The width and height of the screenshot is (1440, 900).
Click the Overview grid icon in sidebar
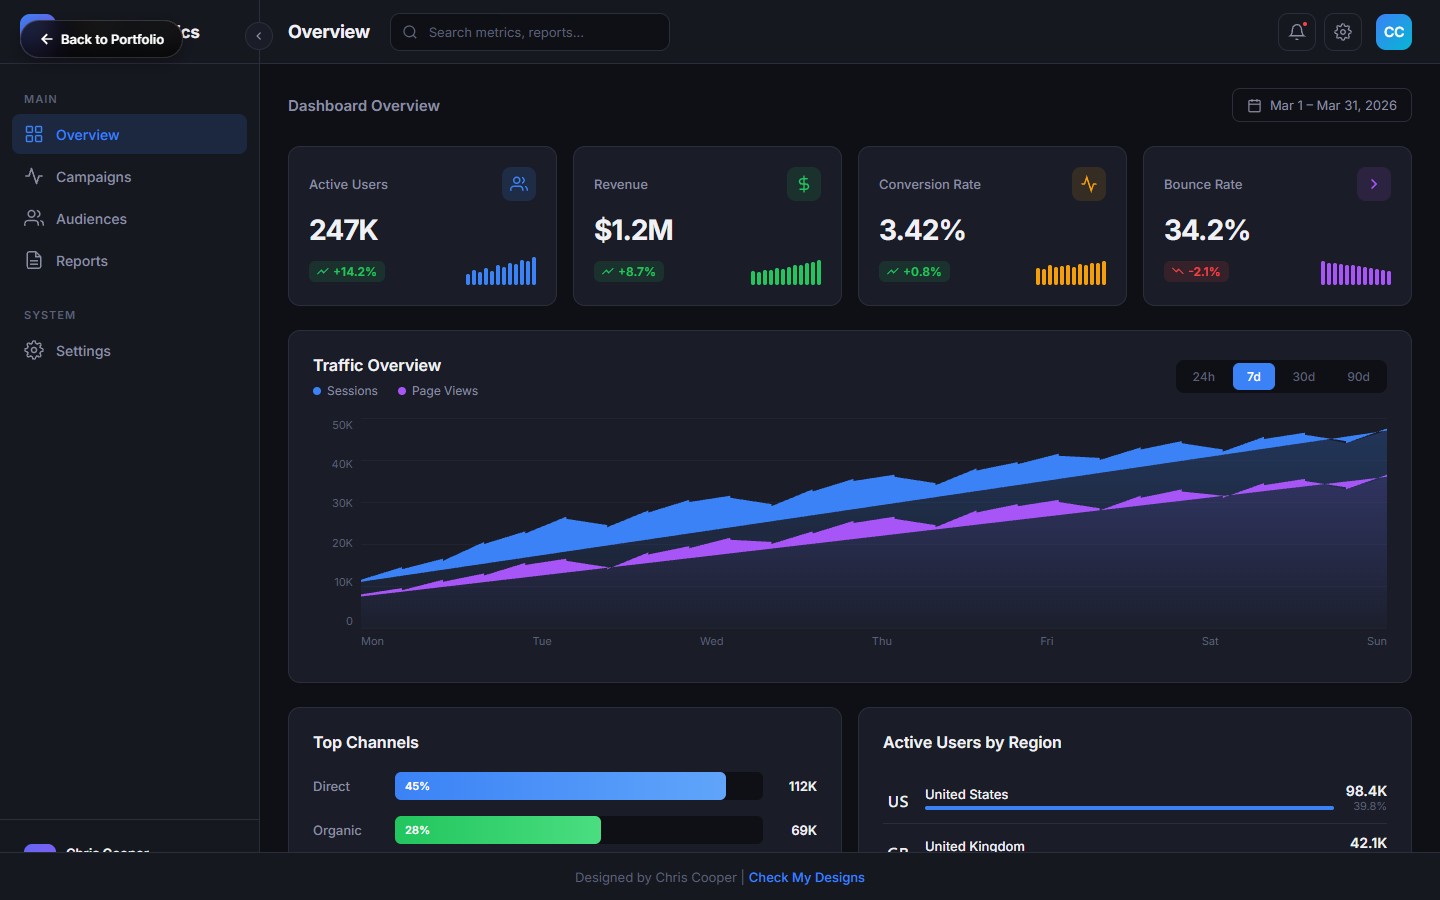(34, 134)
